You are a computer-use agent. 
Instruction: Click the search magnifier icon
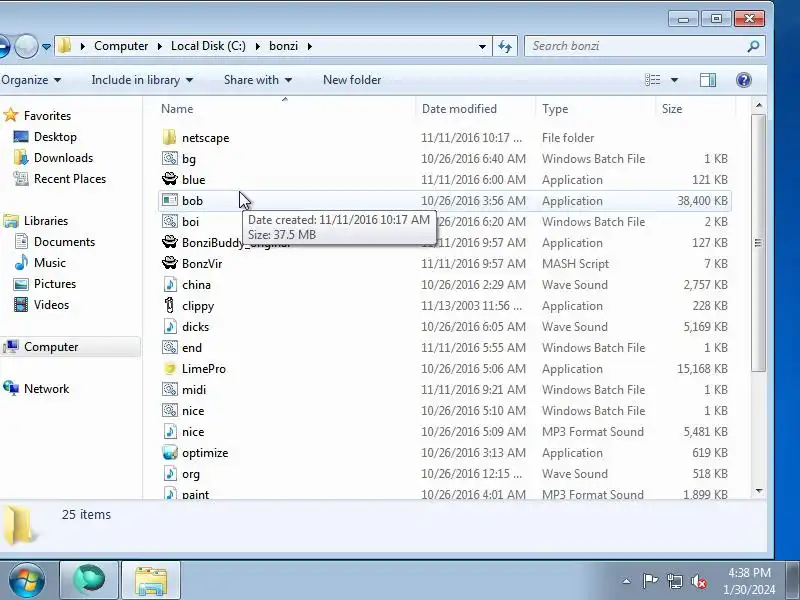point(753,46)
